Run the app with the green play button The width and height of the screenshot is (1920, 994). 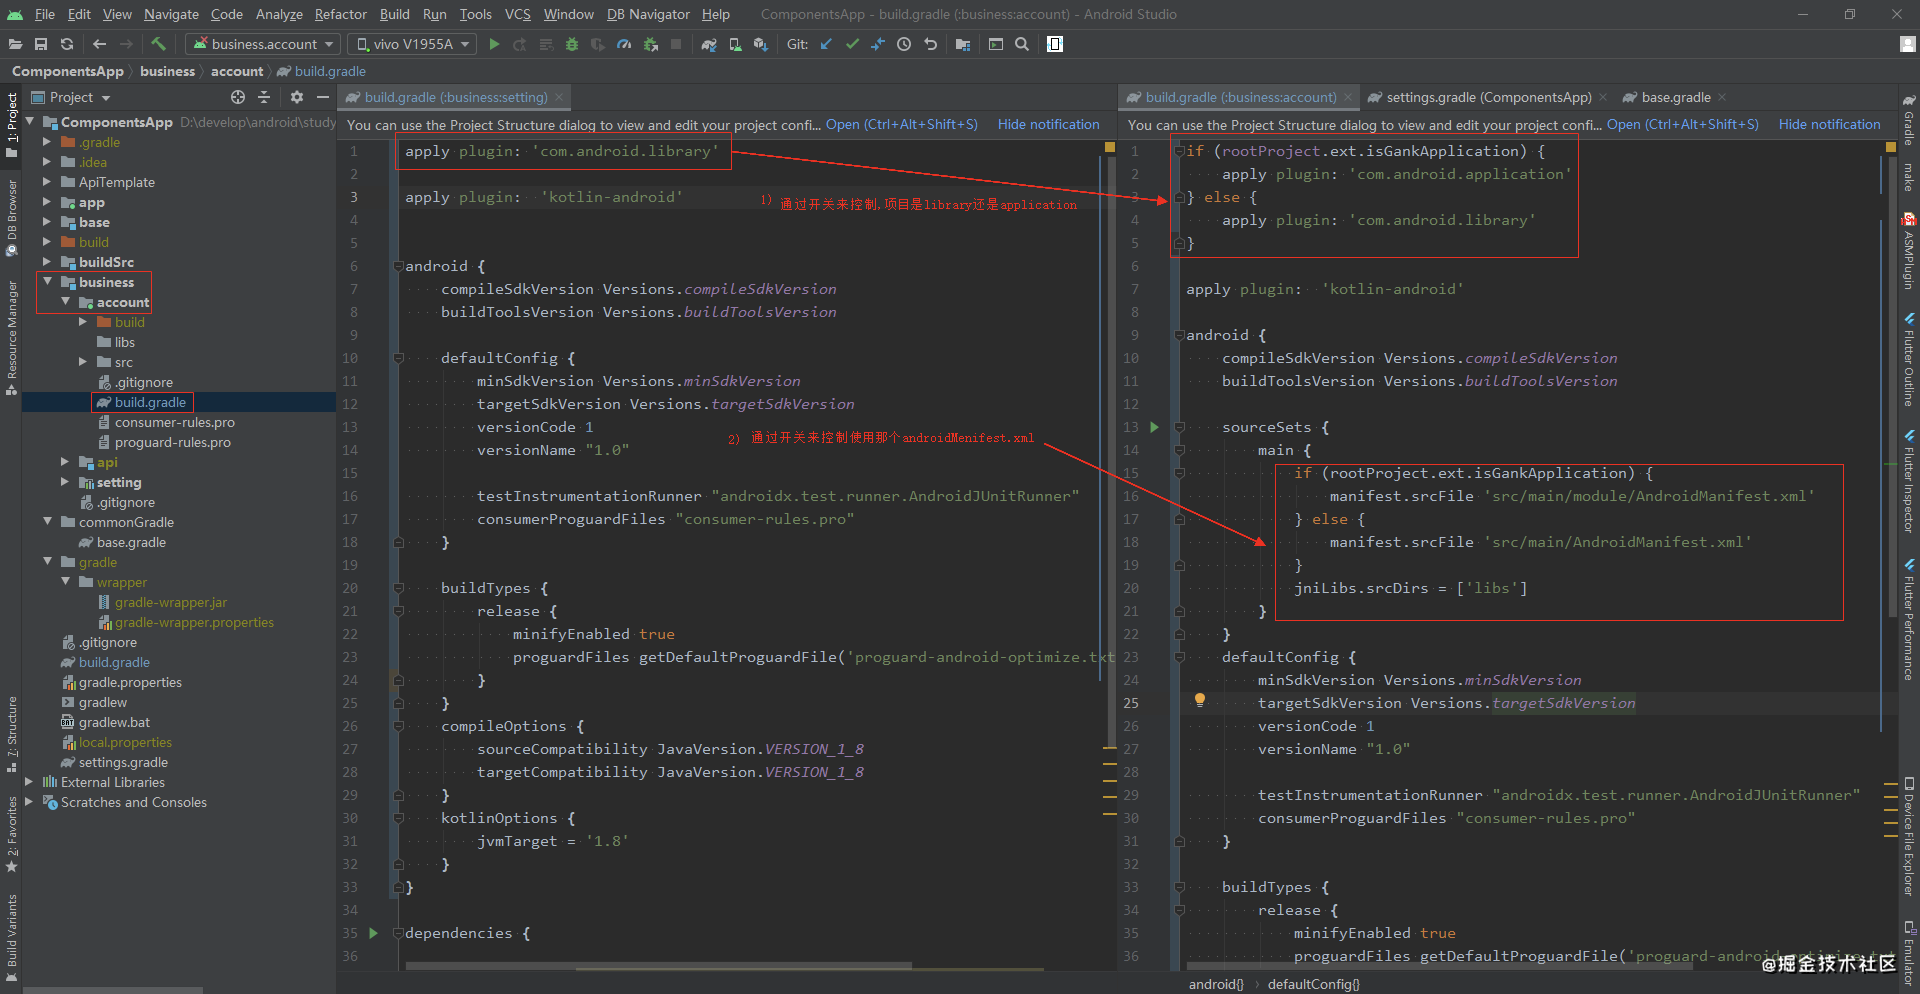[494, 44]
